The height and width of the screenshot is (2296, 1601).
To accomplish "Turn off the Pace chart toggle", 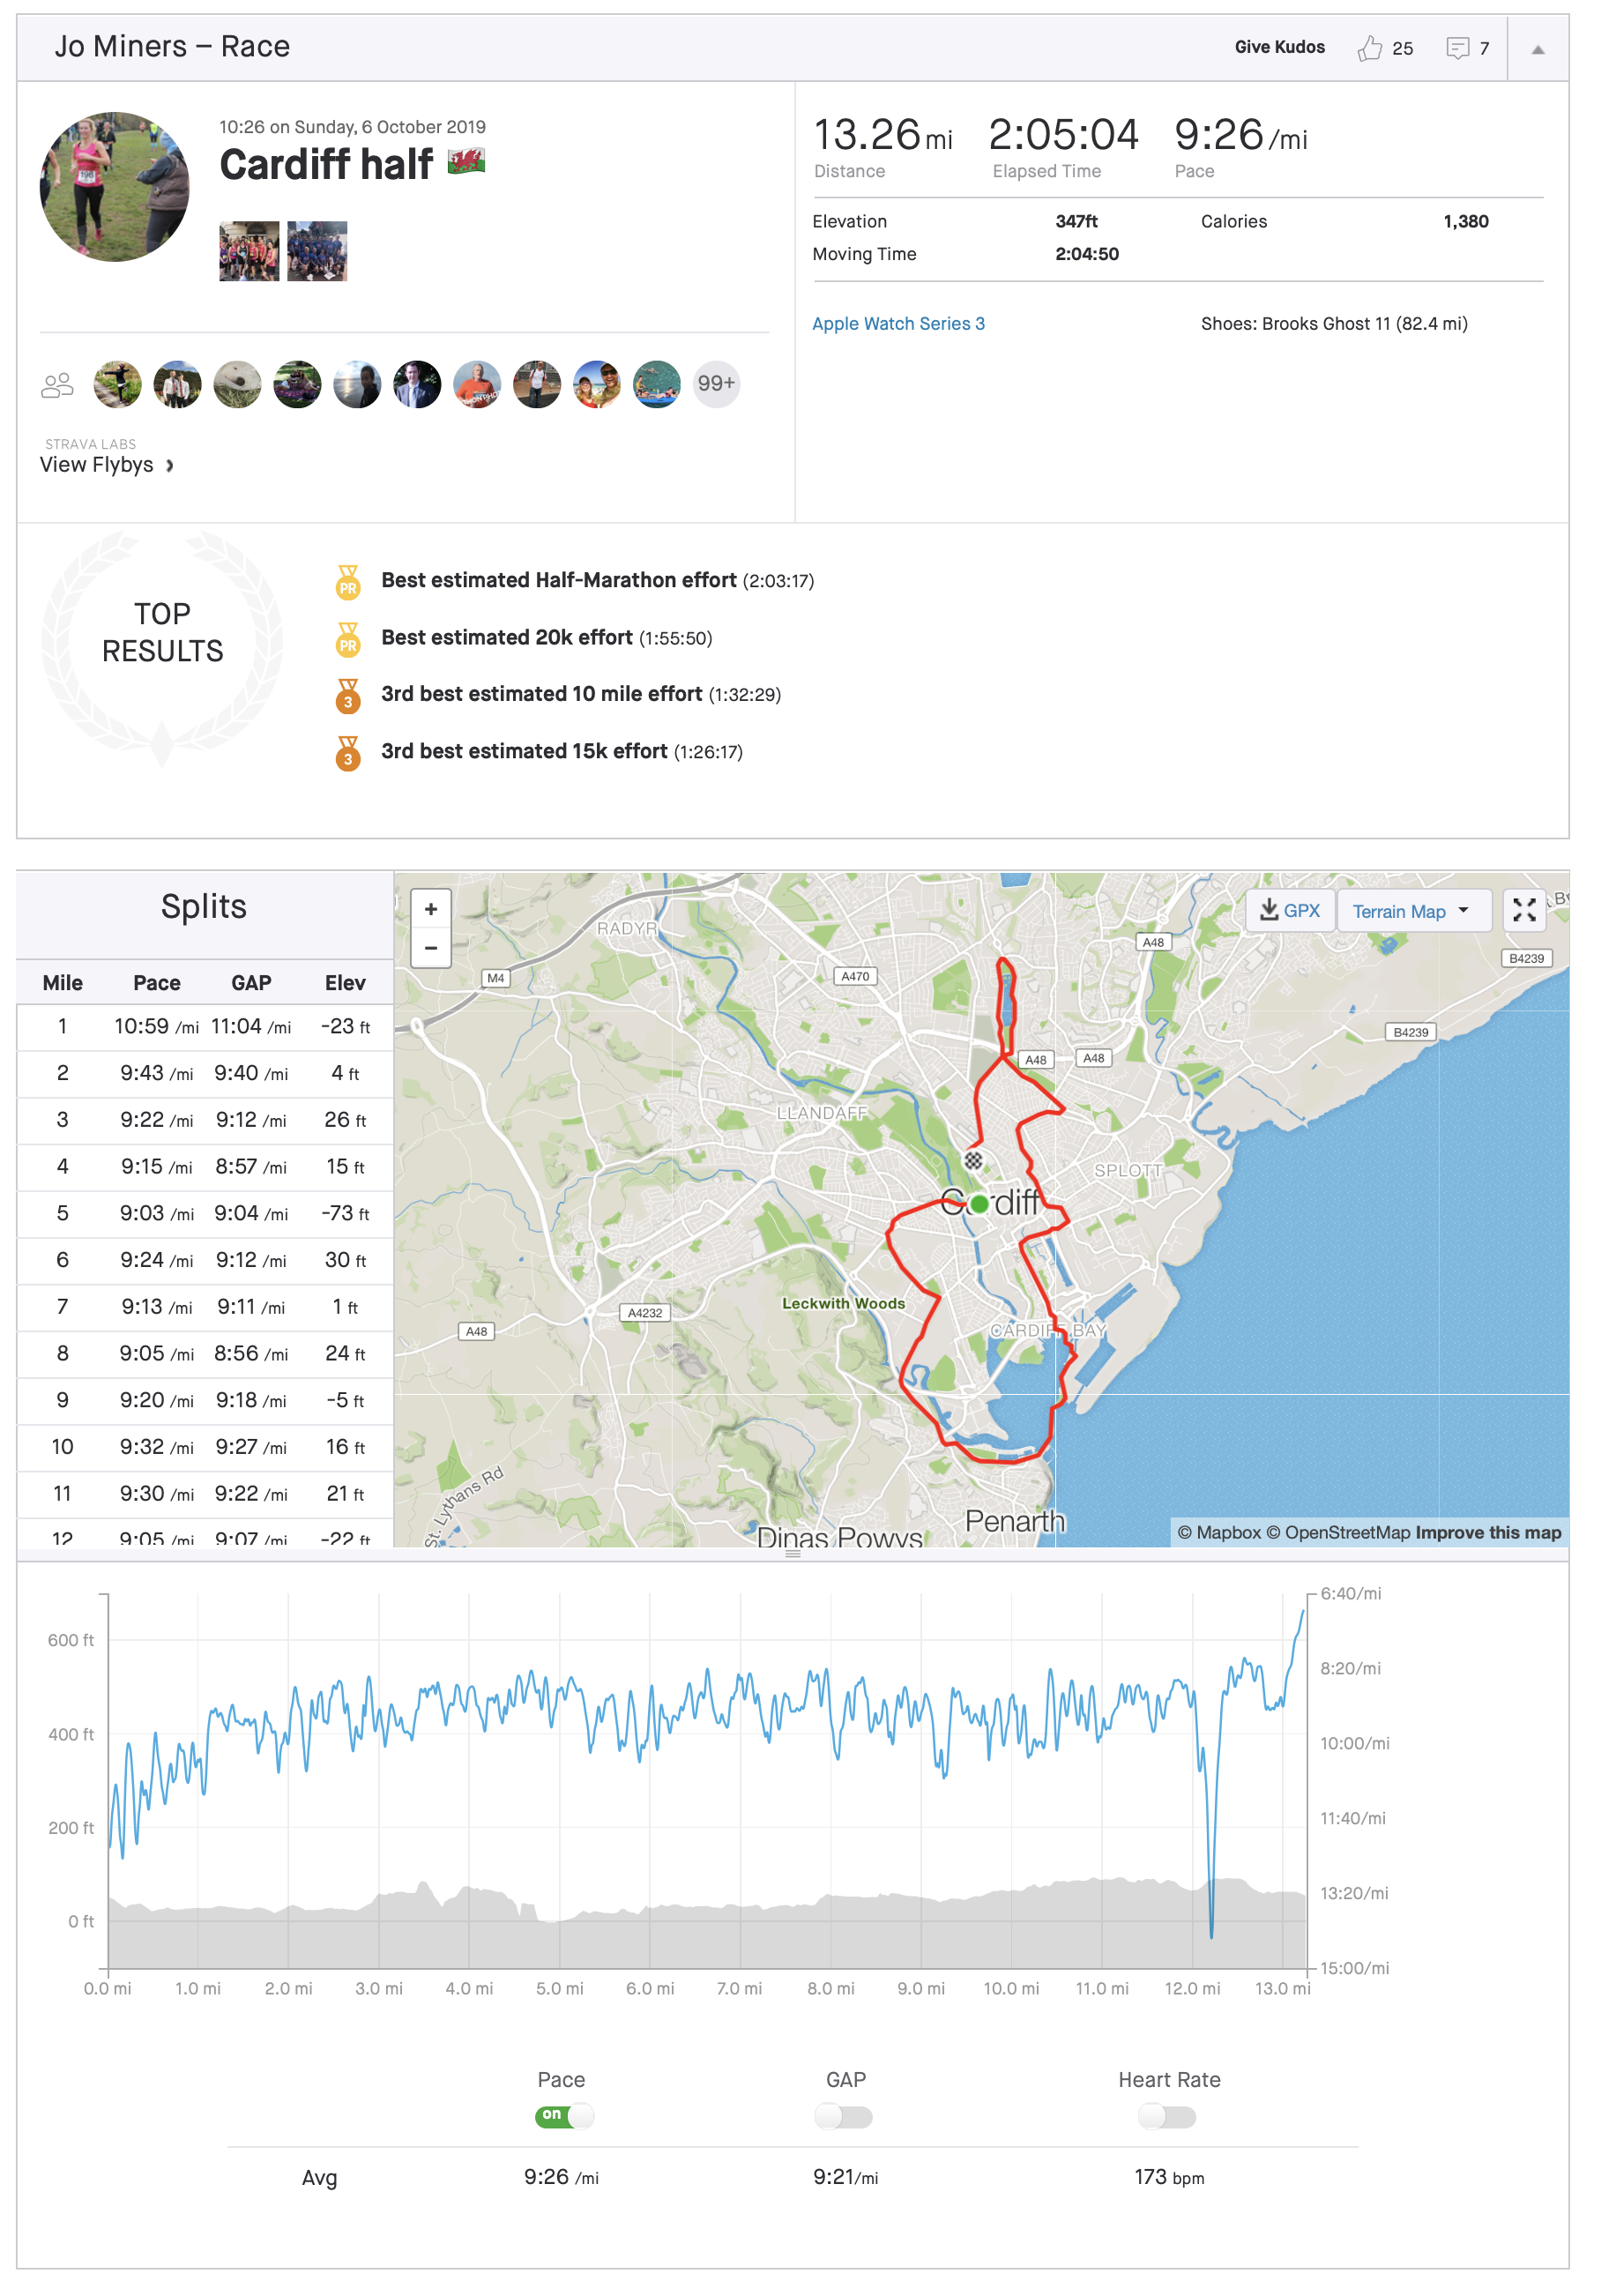I will (564, 2116).
